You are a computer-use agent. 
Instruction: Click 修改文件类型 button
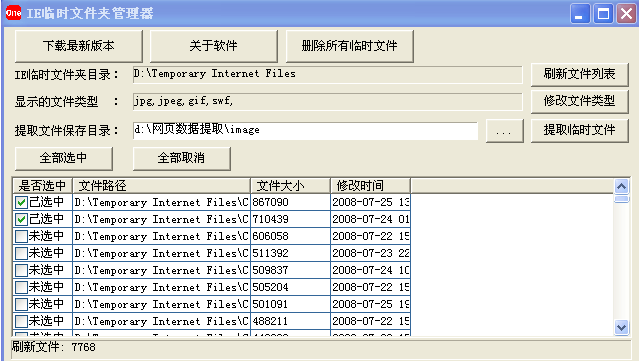pos(579,101)
